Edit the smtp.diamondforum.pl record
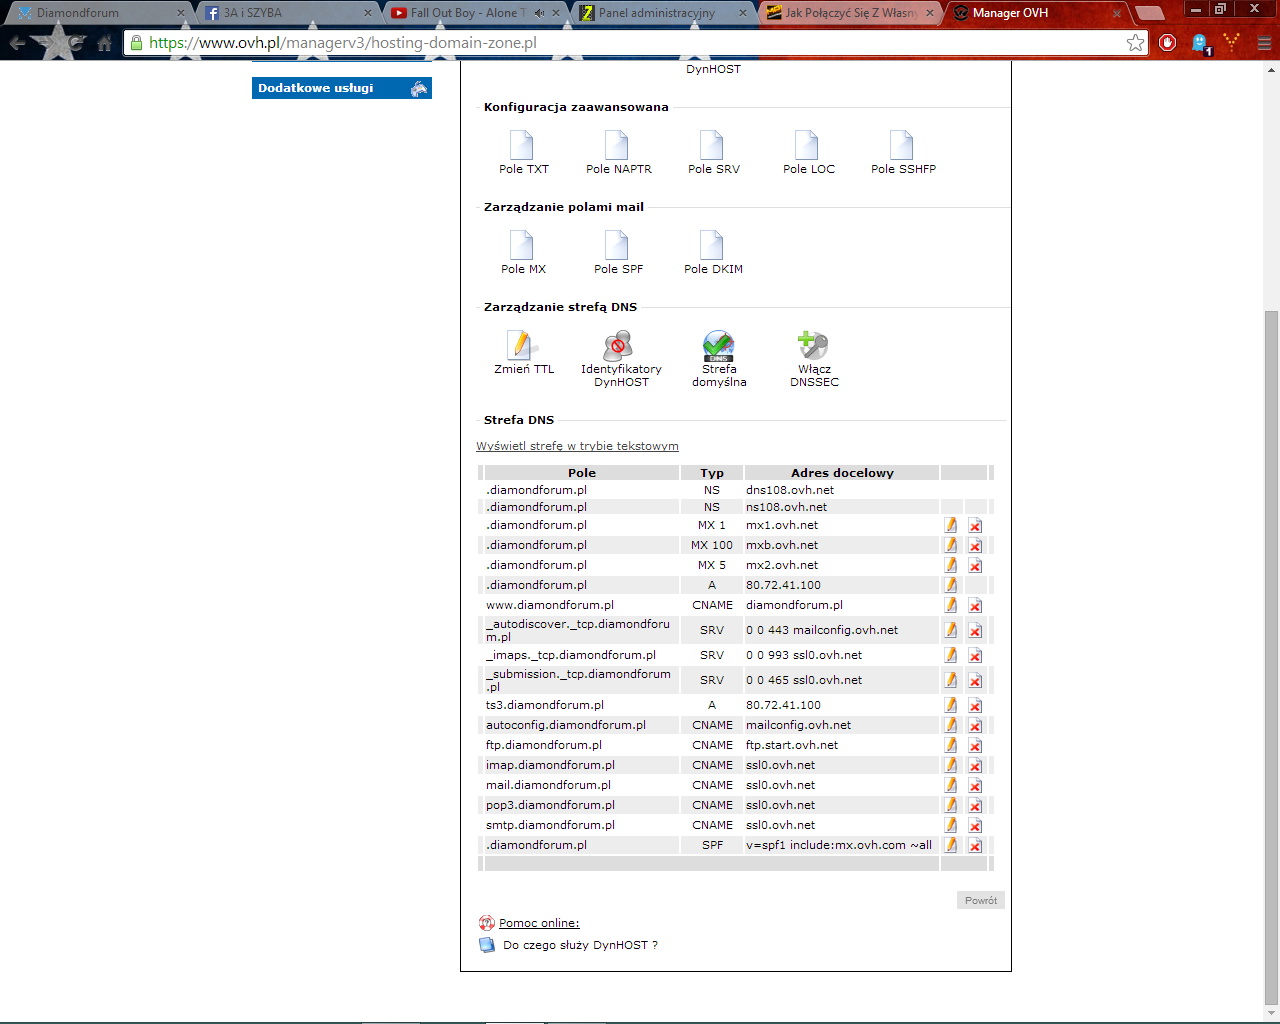 coord(951,825)
